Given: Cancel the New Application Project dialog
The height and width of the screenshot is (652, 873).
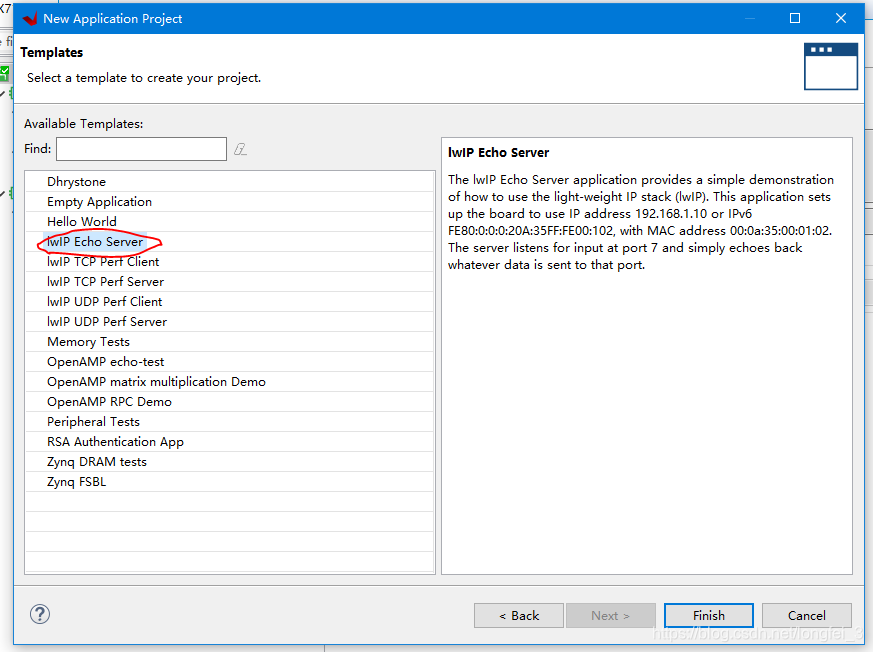Looking at the screenshot, I should point(807,616).
